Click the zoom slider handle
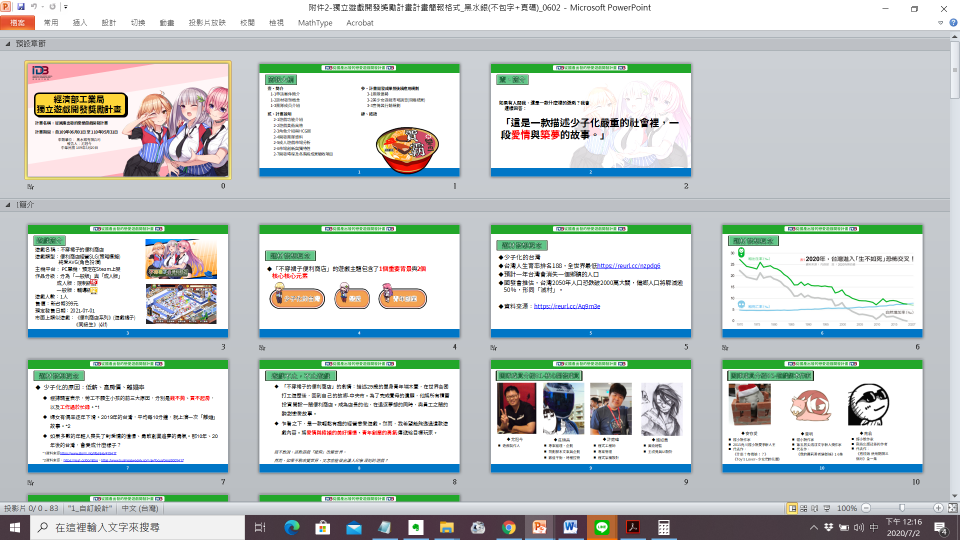The height and width of the screenshot is (540, 960). pos(902,508)
